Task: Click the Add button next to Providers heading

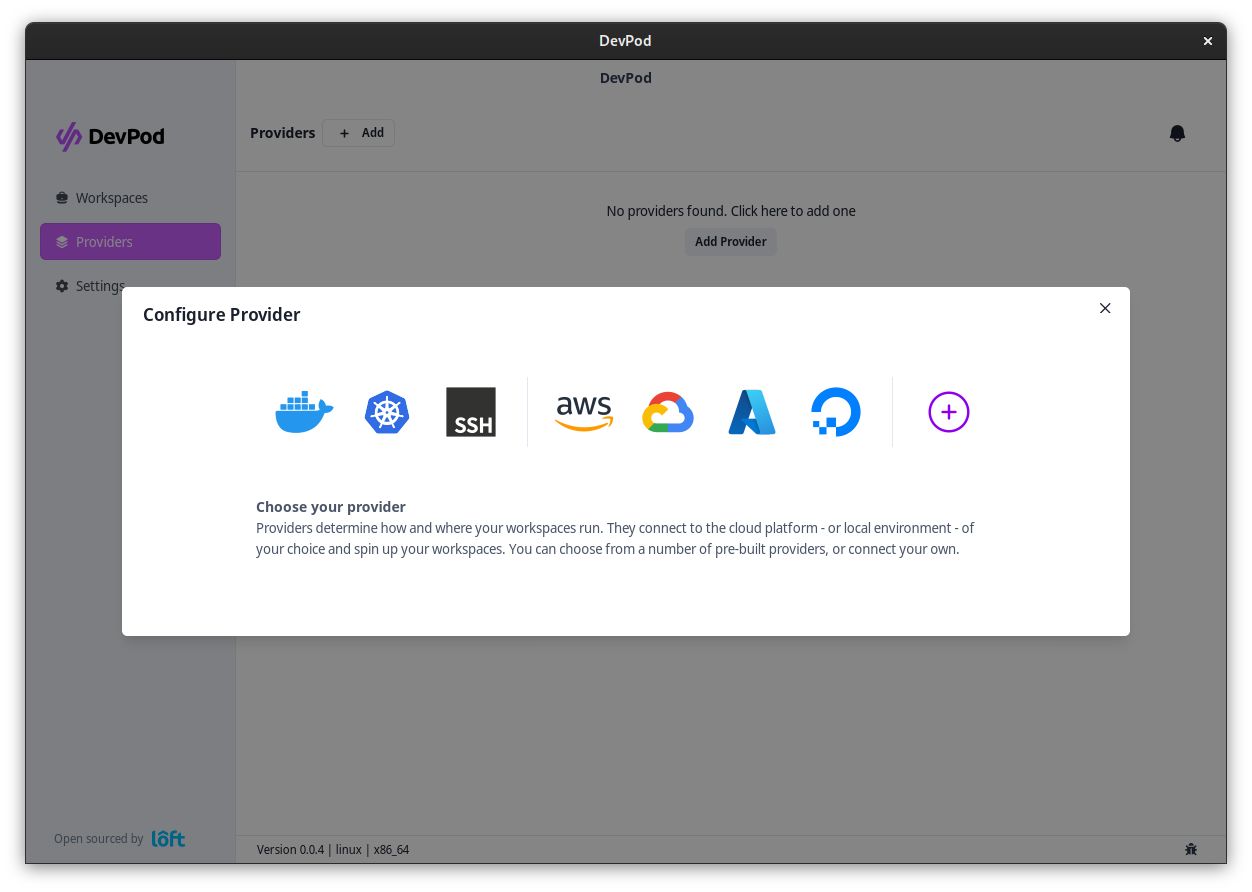Action: pyautogui.click(x=359, y=133)
